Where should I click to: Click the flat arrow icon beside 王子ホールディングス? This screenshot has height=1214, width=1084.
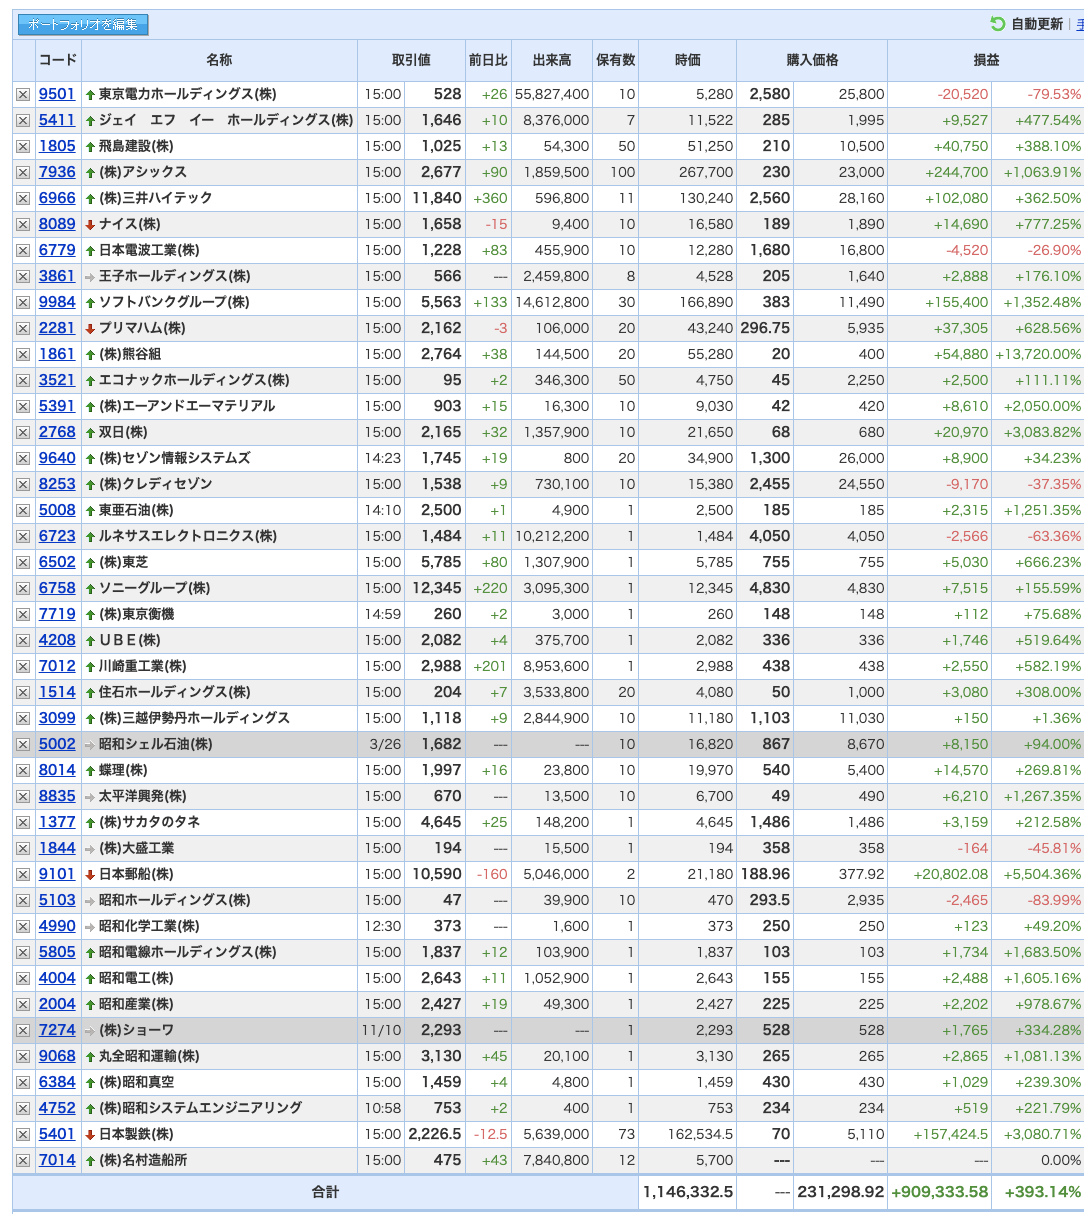(x=90, y=277)
